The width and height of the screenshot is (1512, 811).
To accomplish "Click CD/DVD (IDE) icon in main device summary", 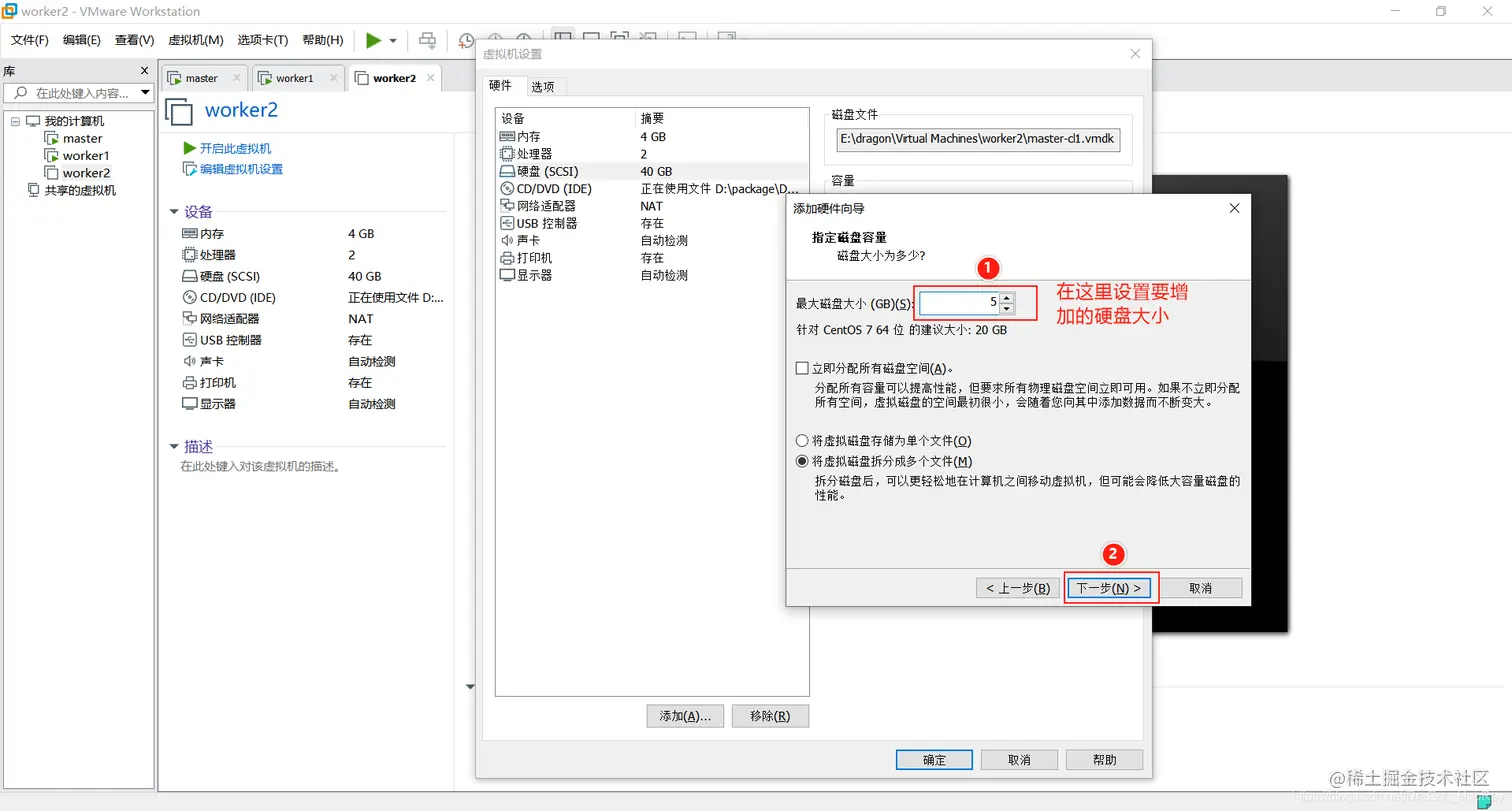I will 190,297.
